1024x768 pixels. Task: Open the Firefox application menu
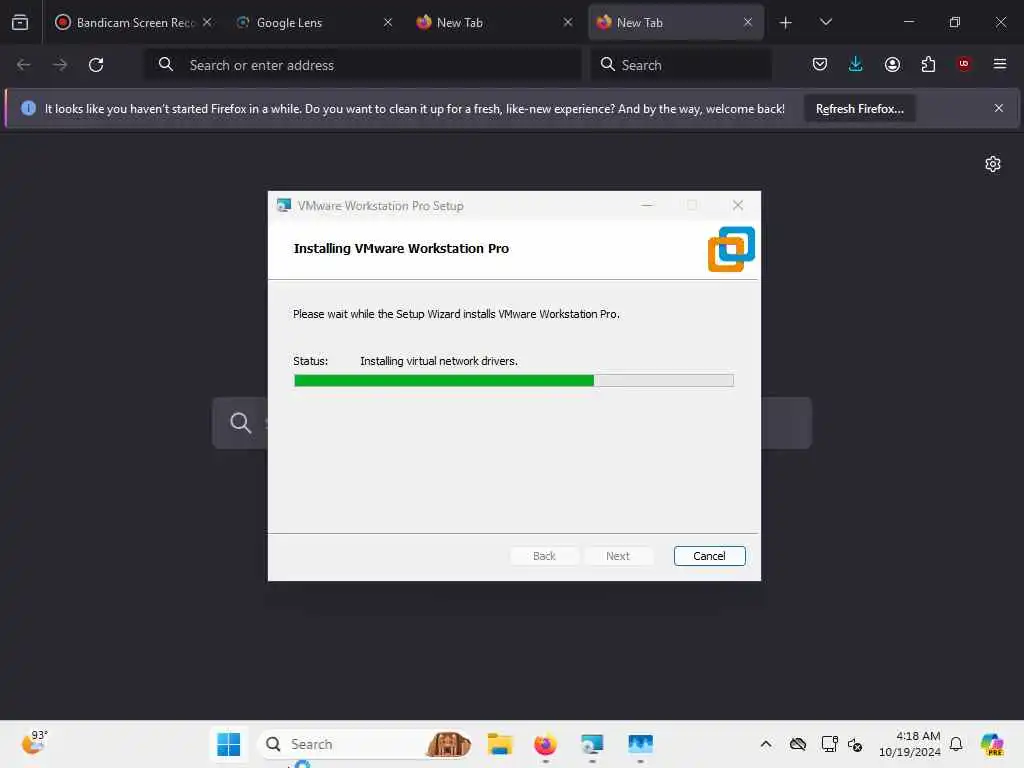pos(1000,64)
